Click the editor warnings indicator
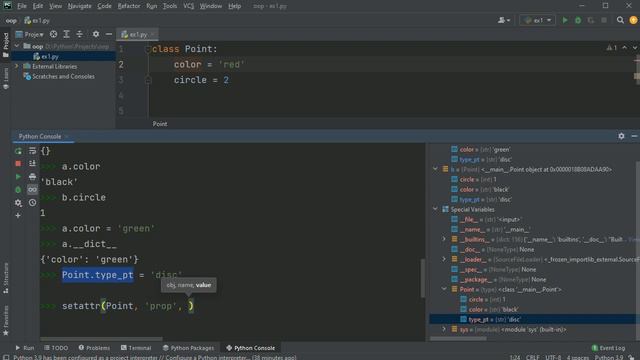Screen dimensions: 640x360 611,48
